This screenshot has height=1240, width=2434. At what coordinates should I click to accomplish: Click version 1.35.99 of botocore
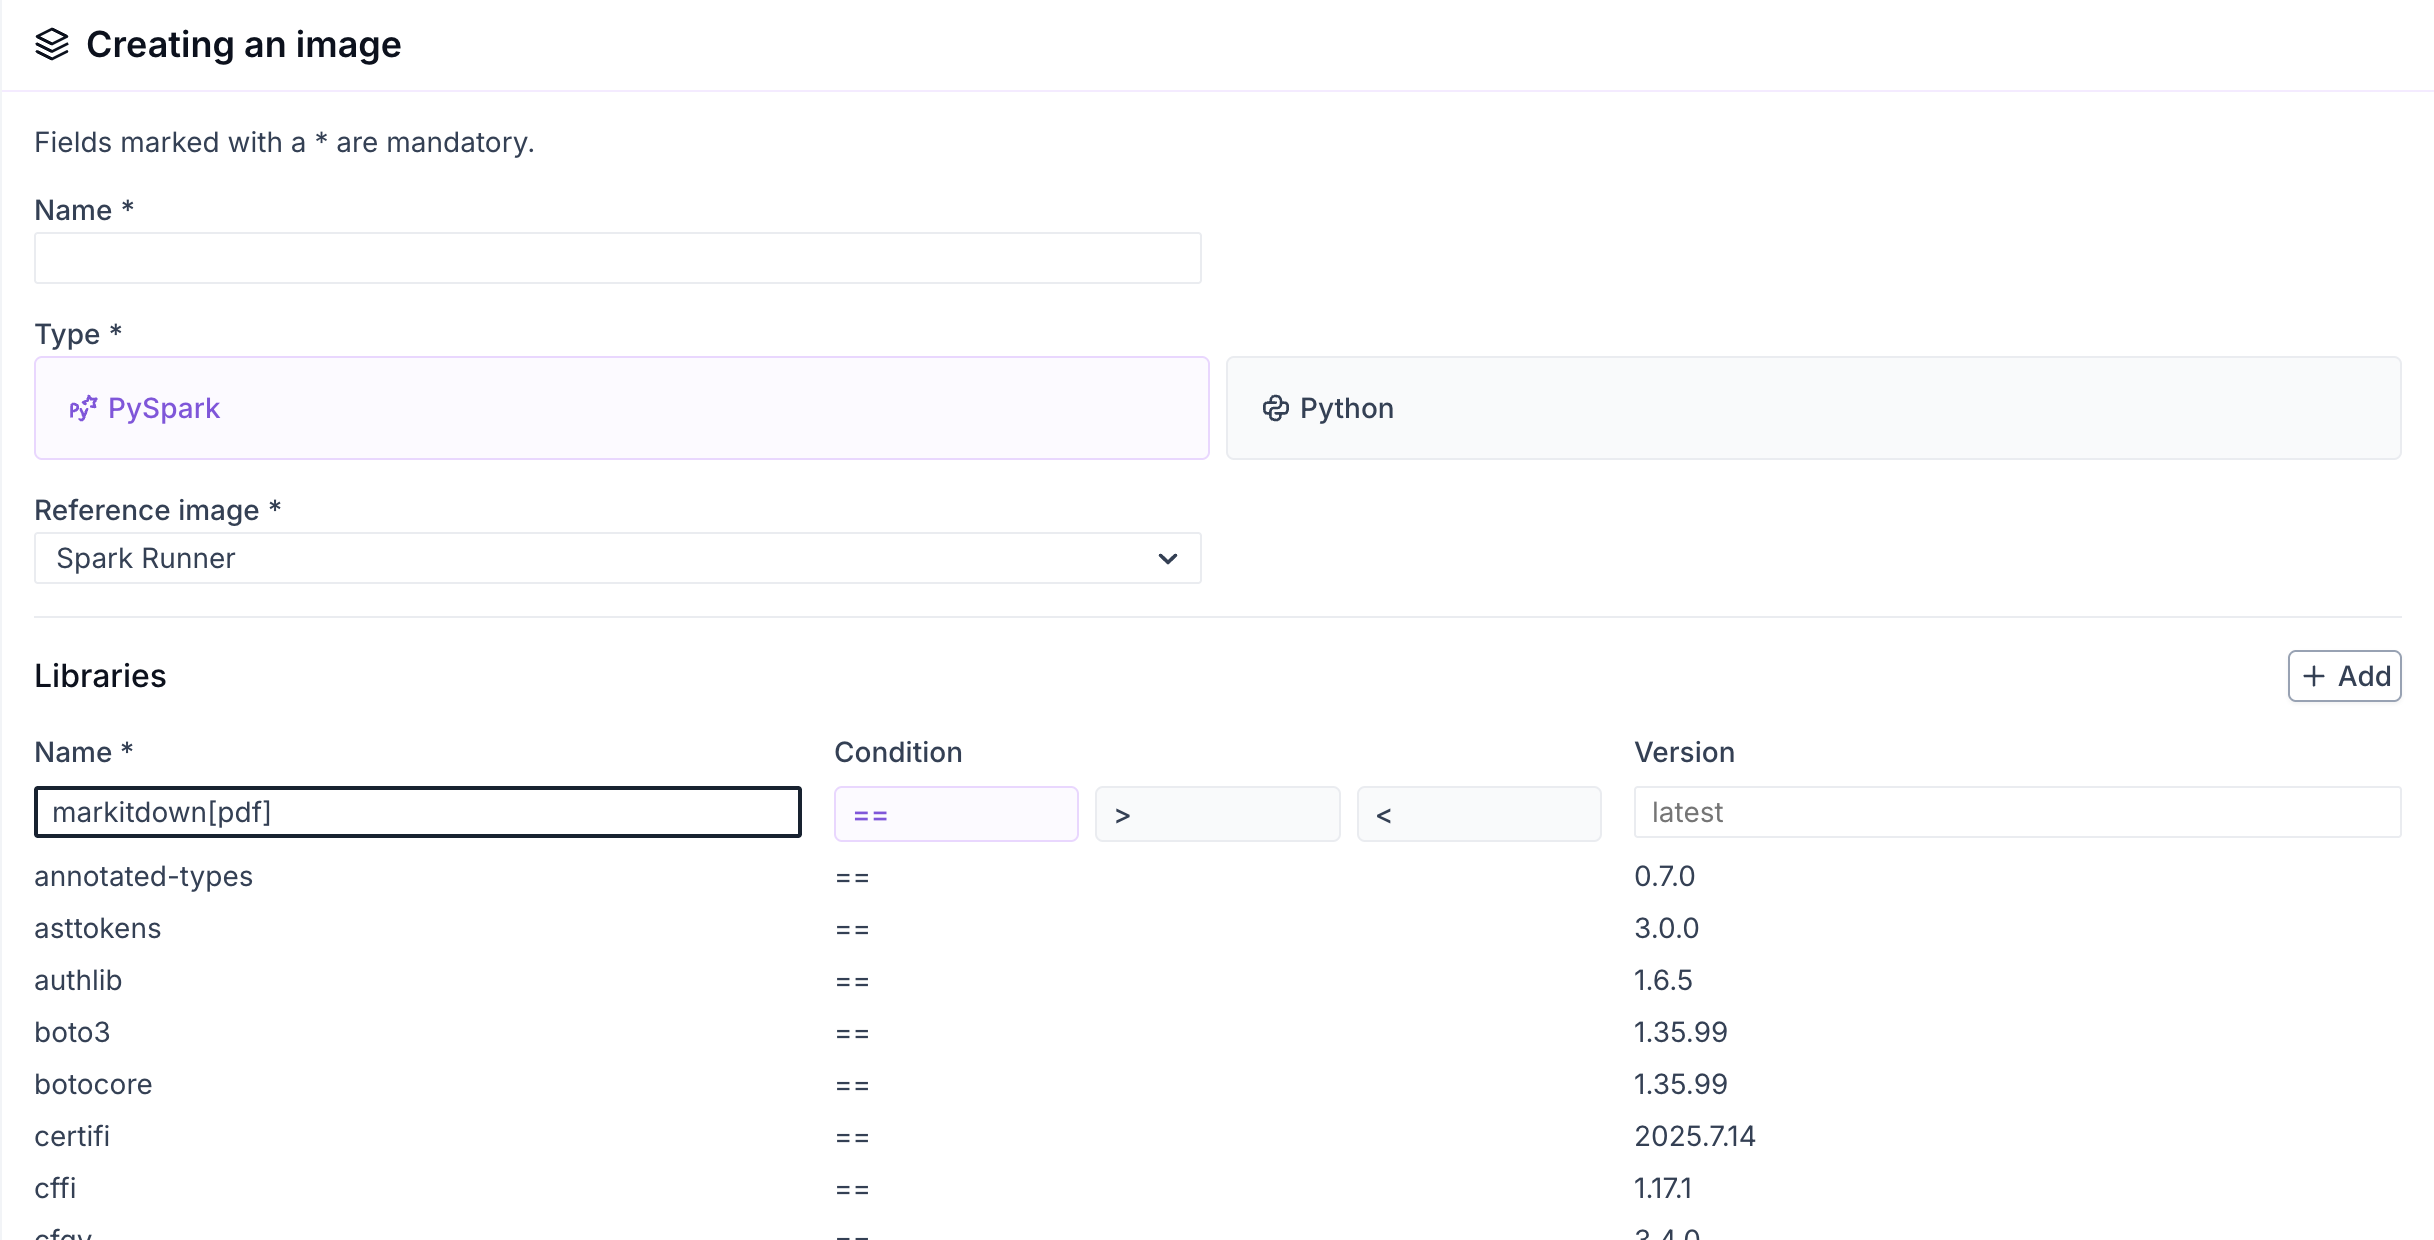[x=1681, y=1084]
